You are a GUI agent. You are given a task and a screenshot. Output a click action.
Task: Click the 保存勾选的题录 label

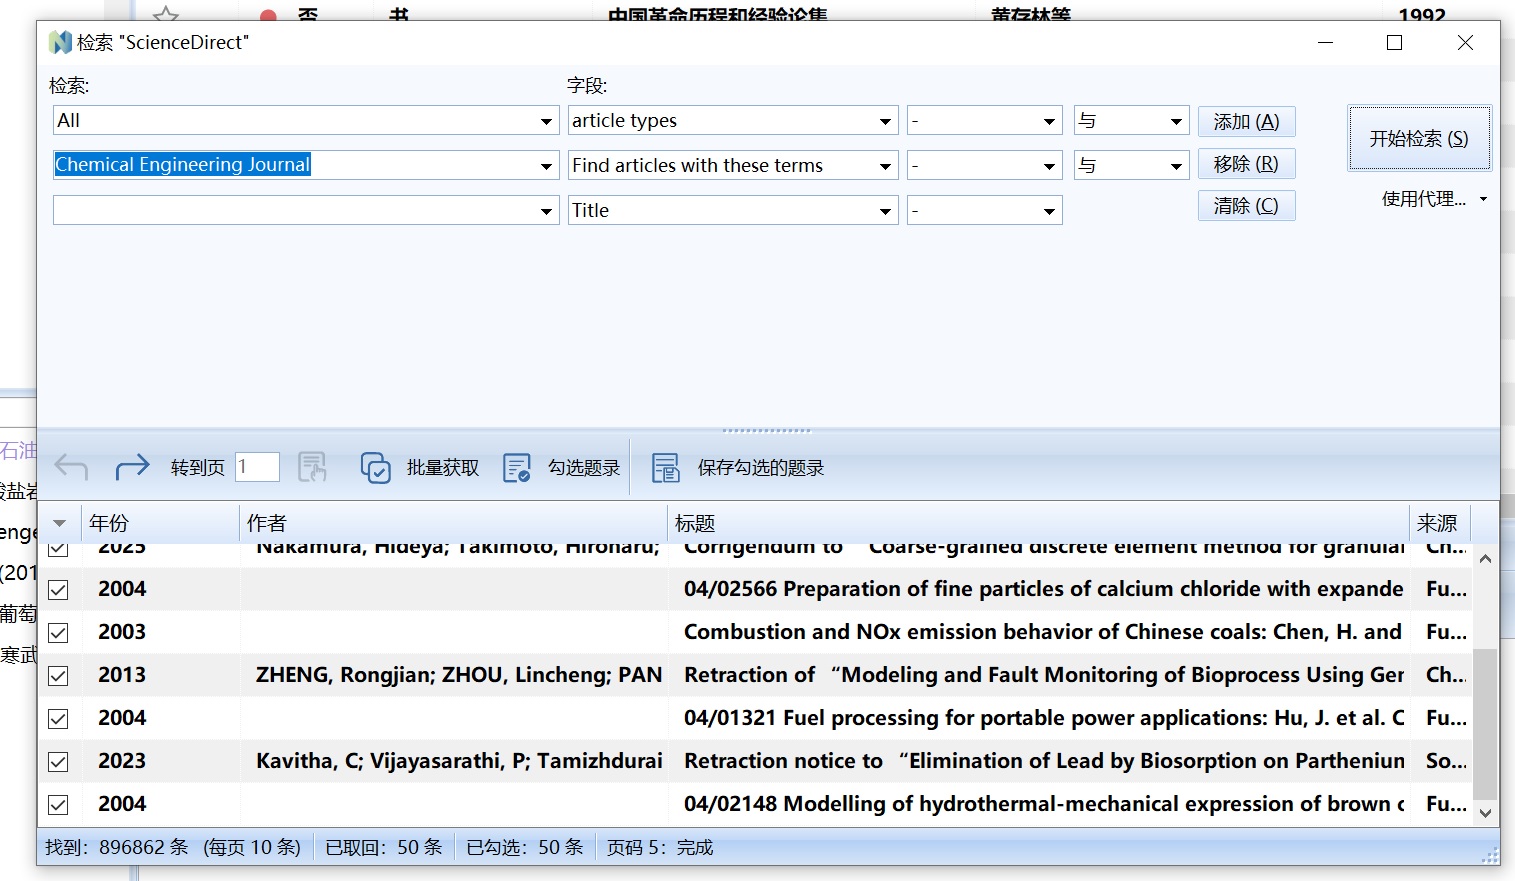[x=761, y=468]
